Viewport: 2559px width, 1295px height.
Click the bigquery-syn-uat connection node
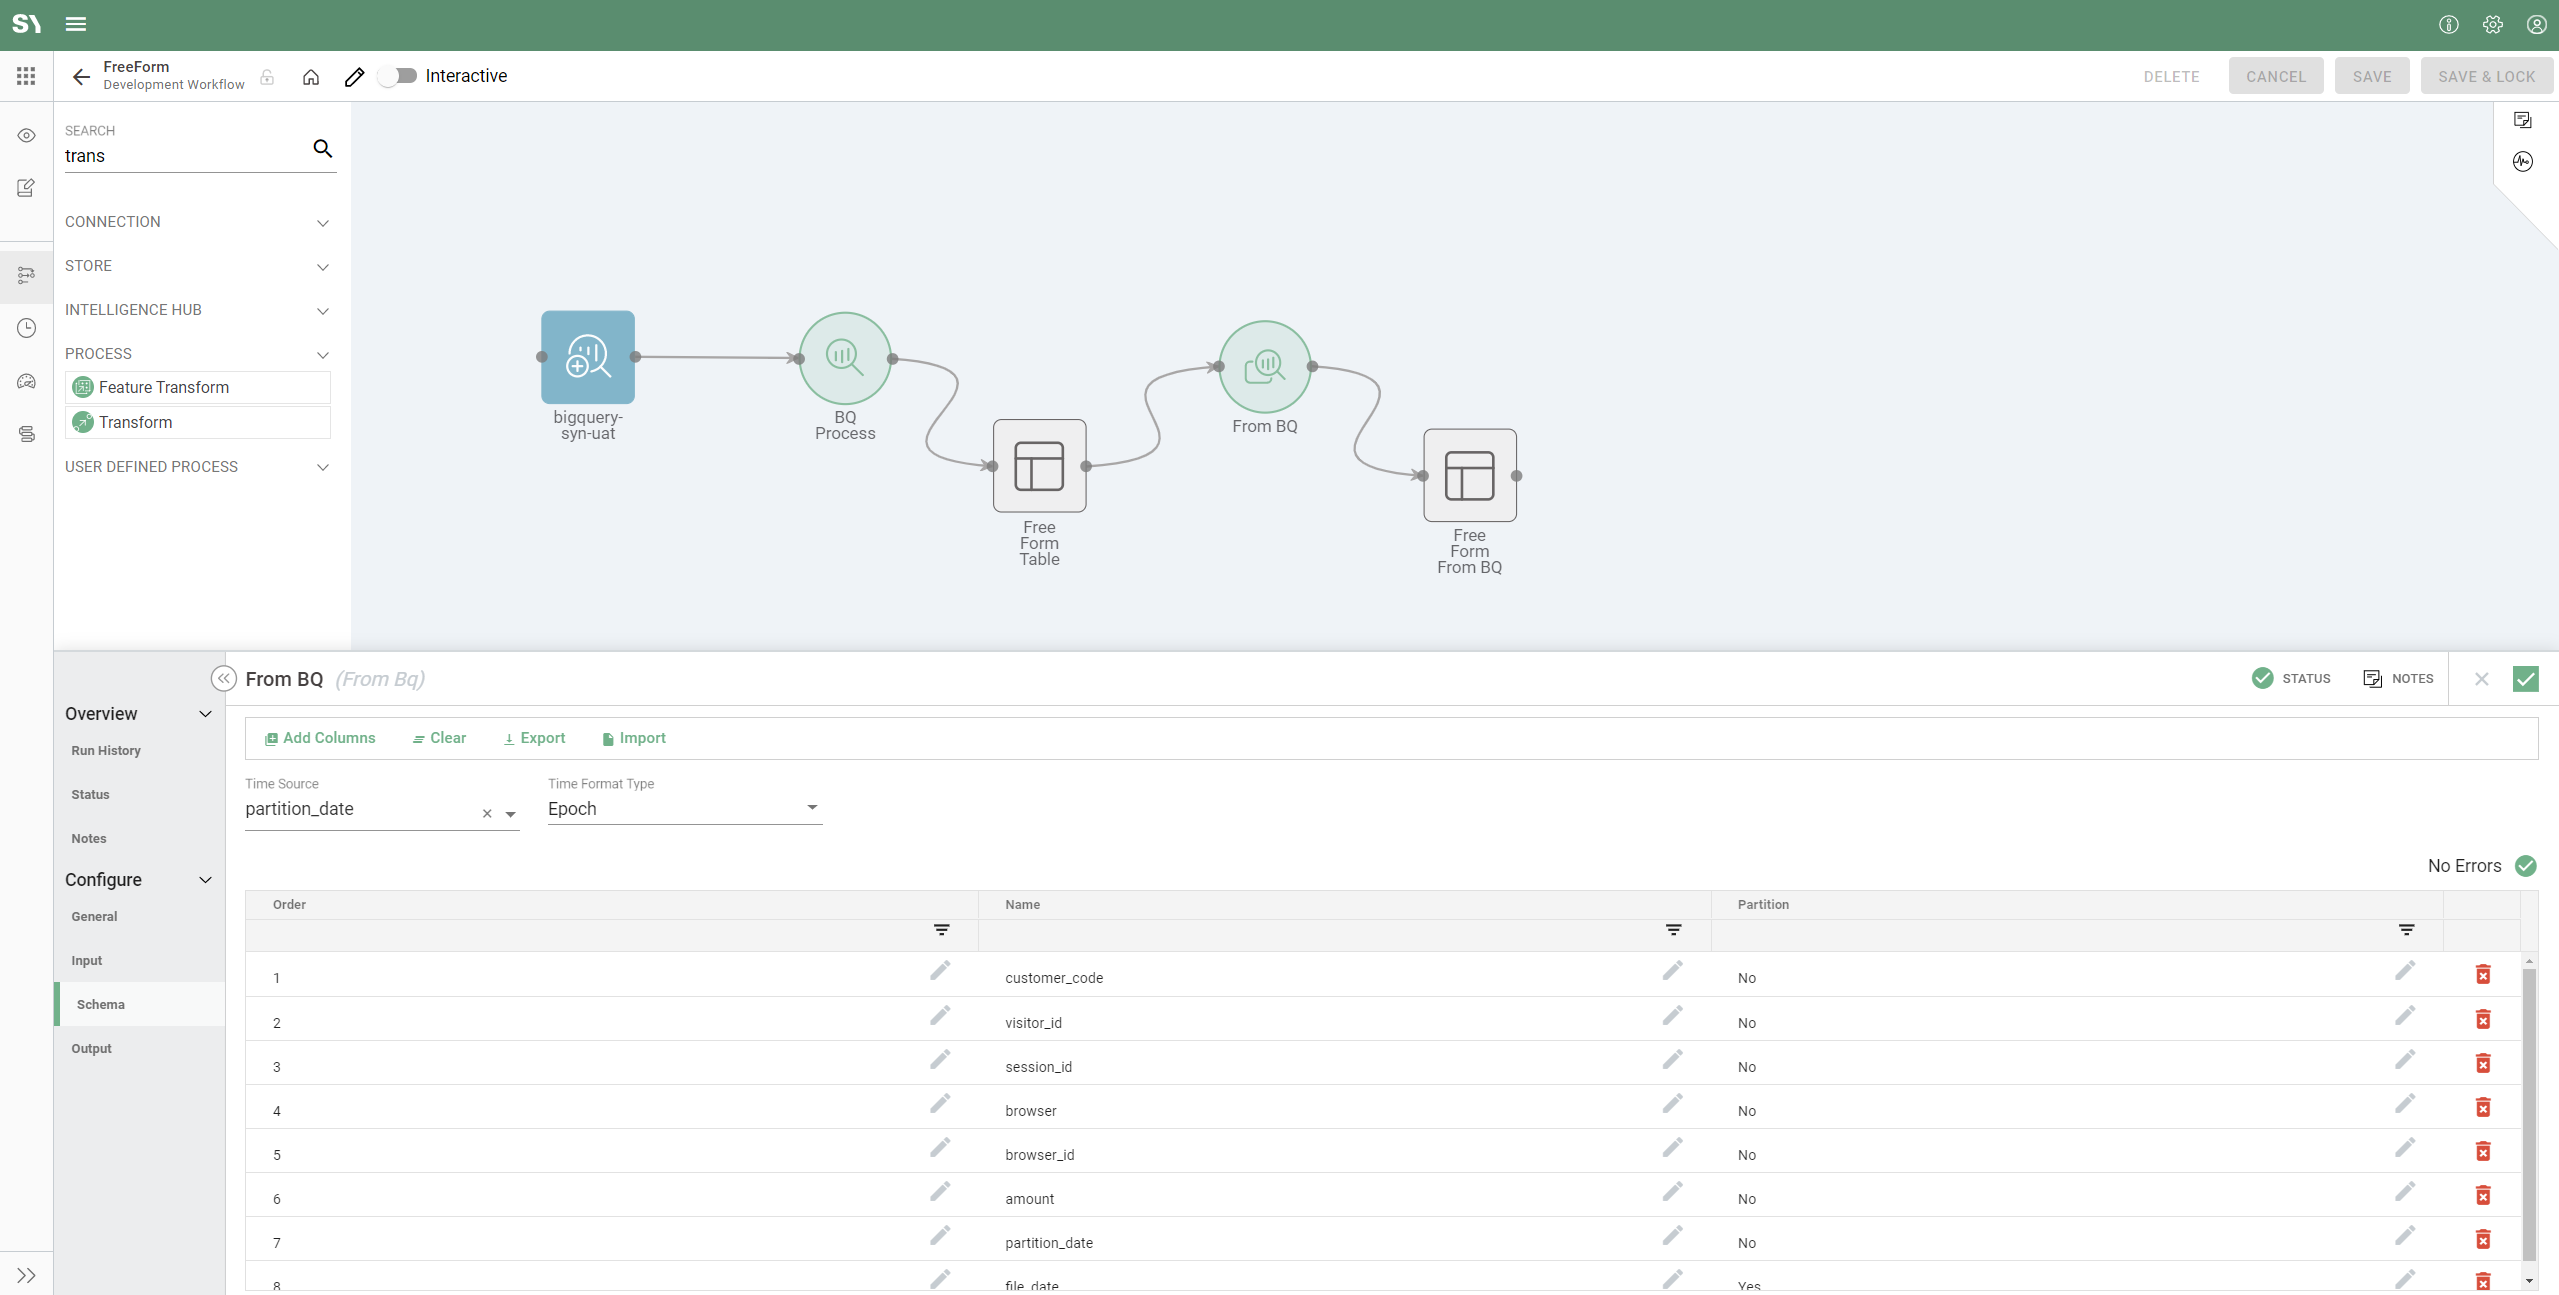click(588, 357)
